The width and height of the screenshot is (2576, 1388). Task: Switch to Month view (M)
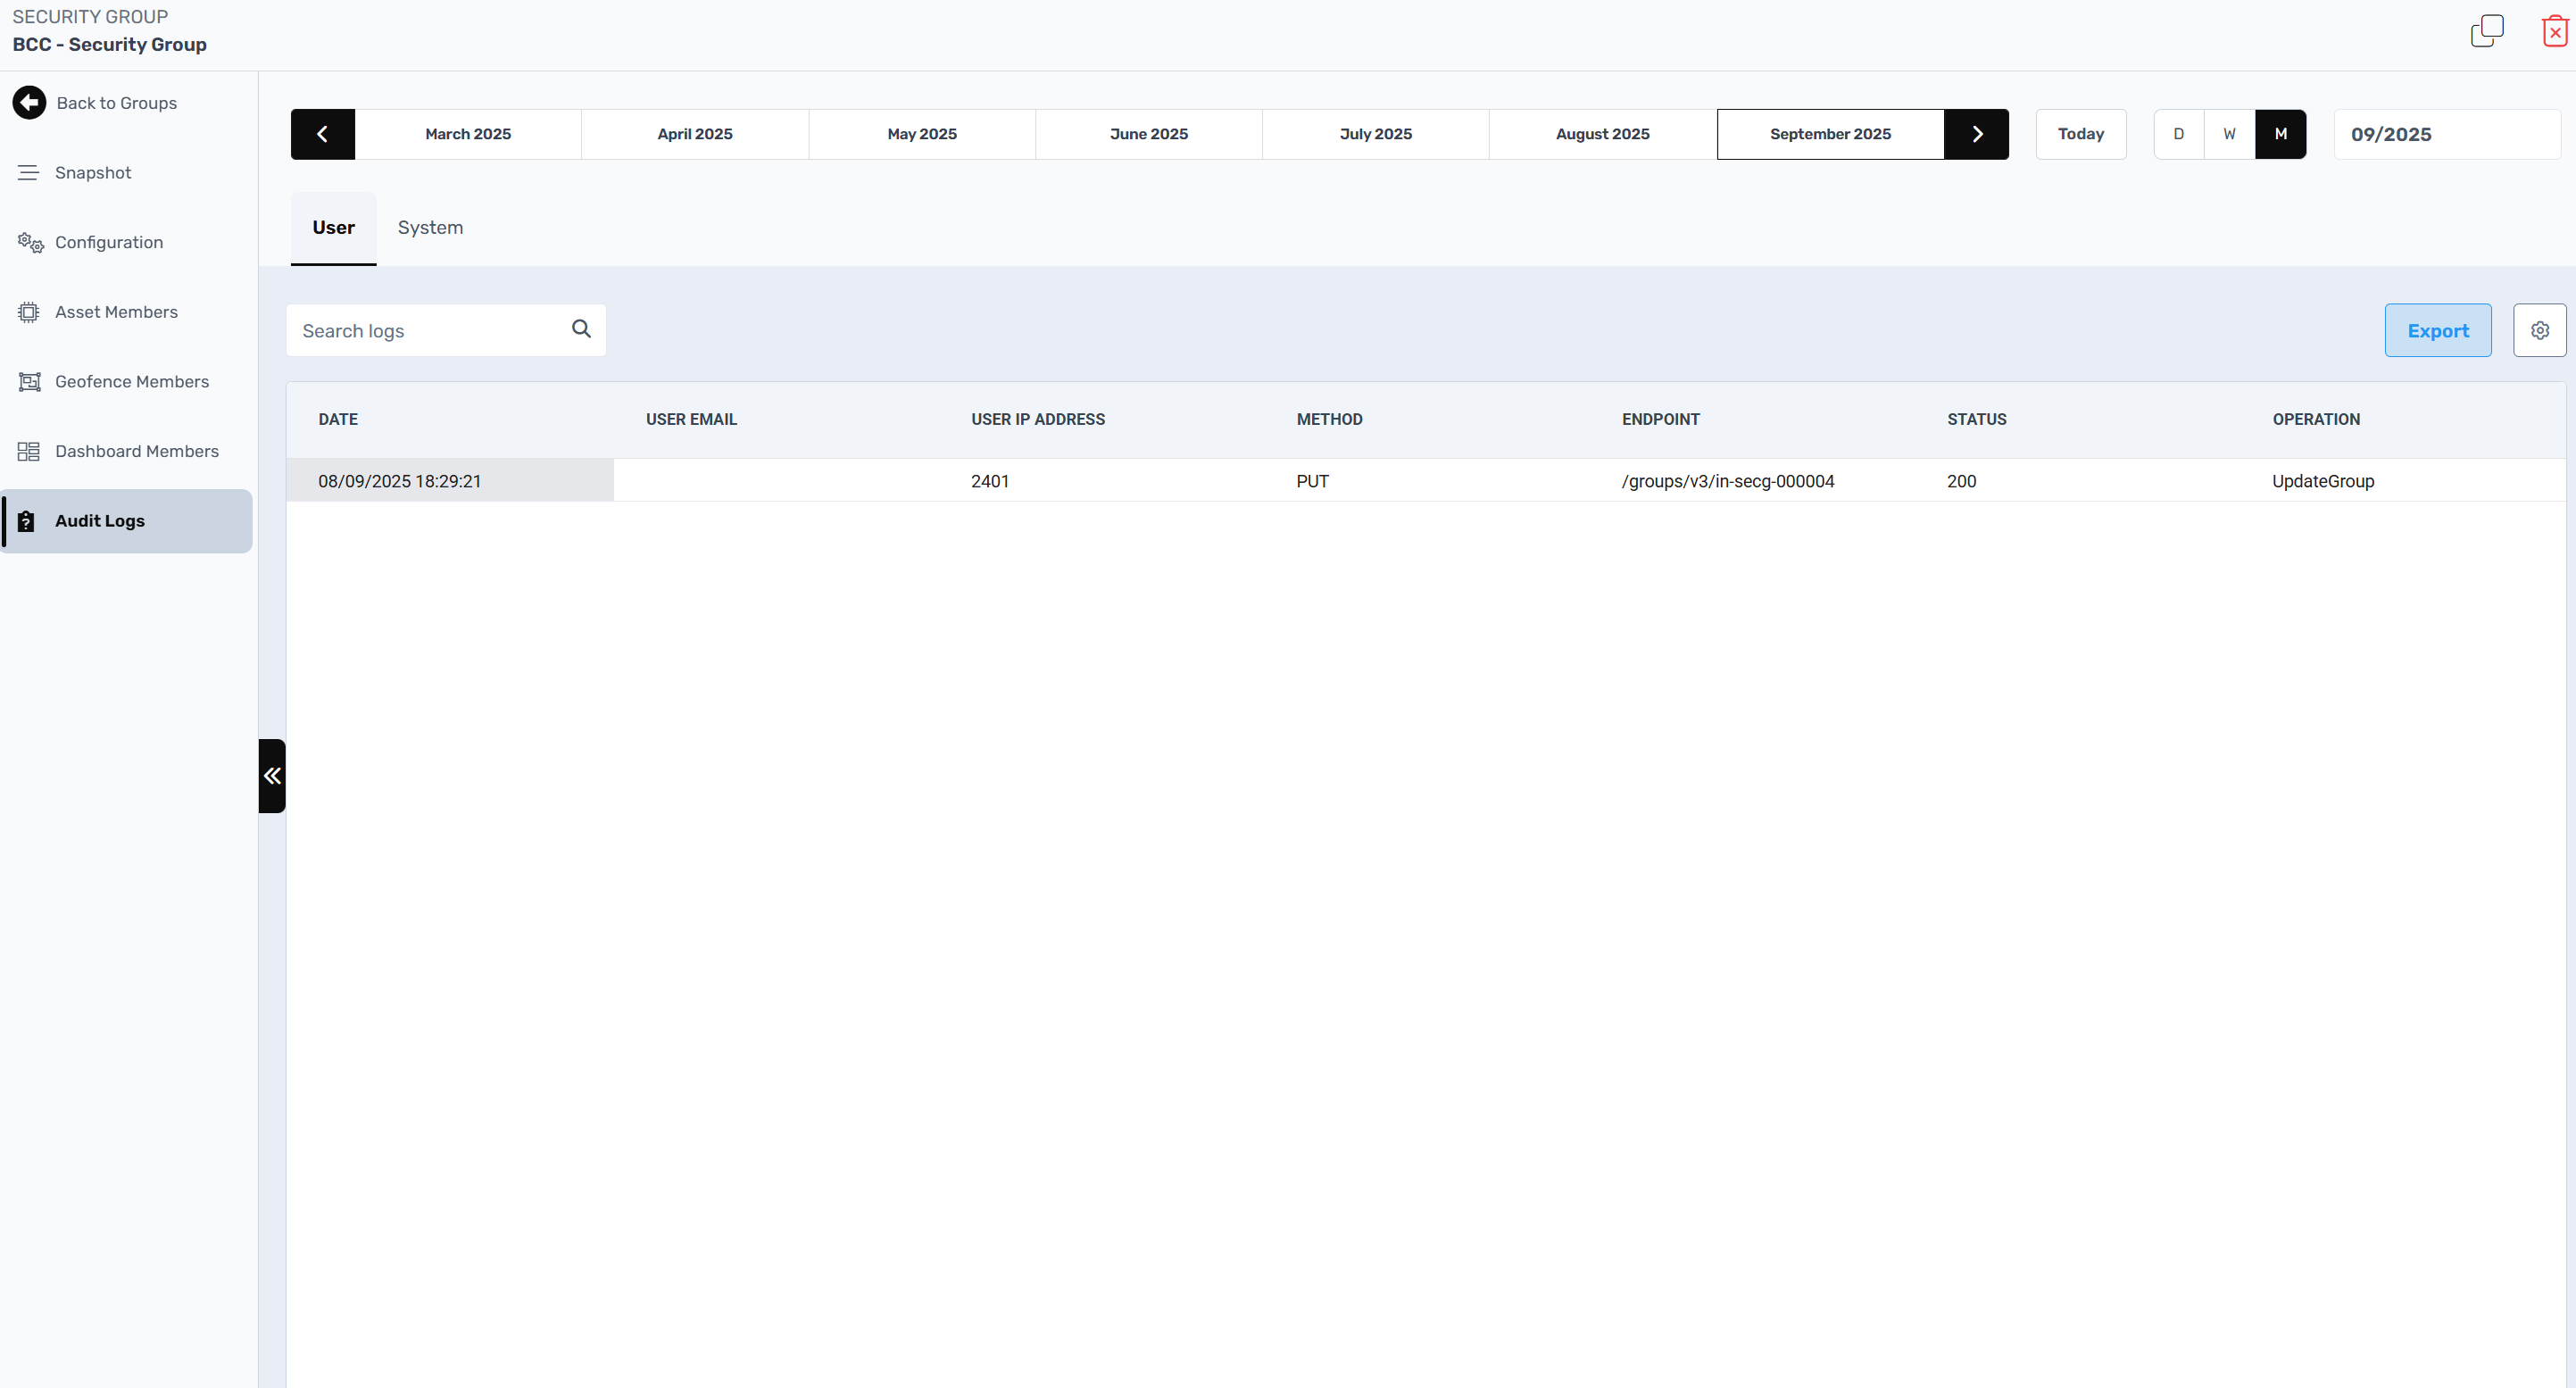pos(2280,134)
